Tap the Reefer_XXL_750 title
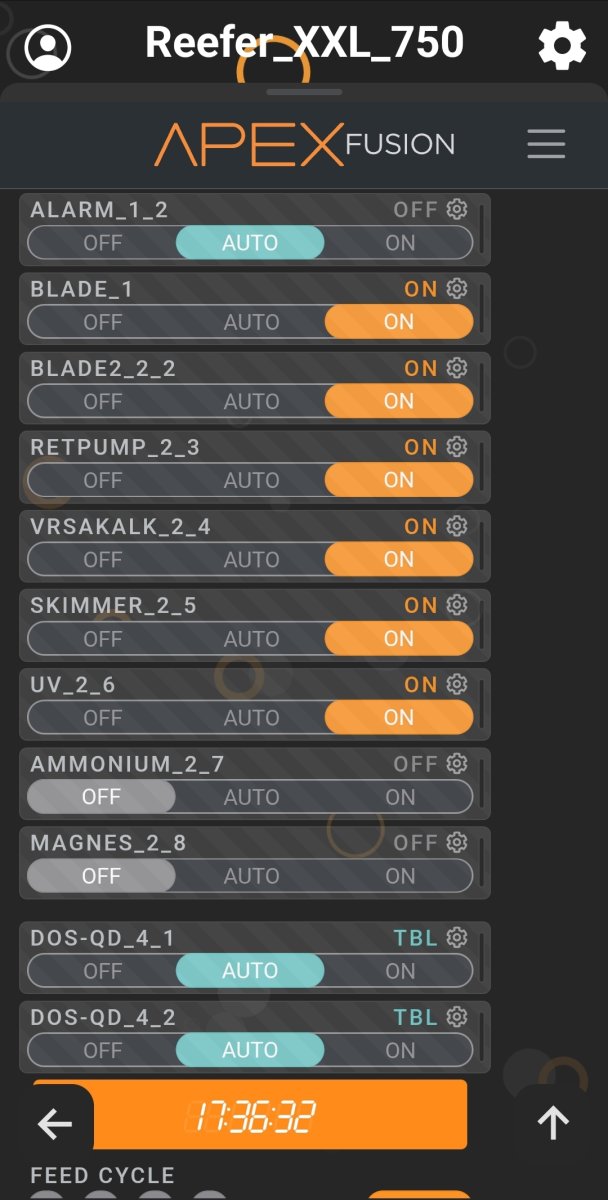 point(304,43)
